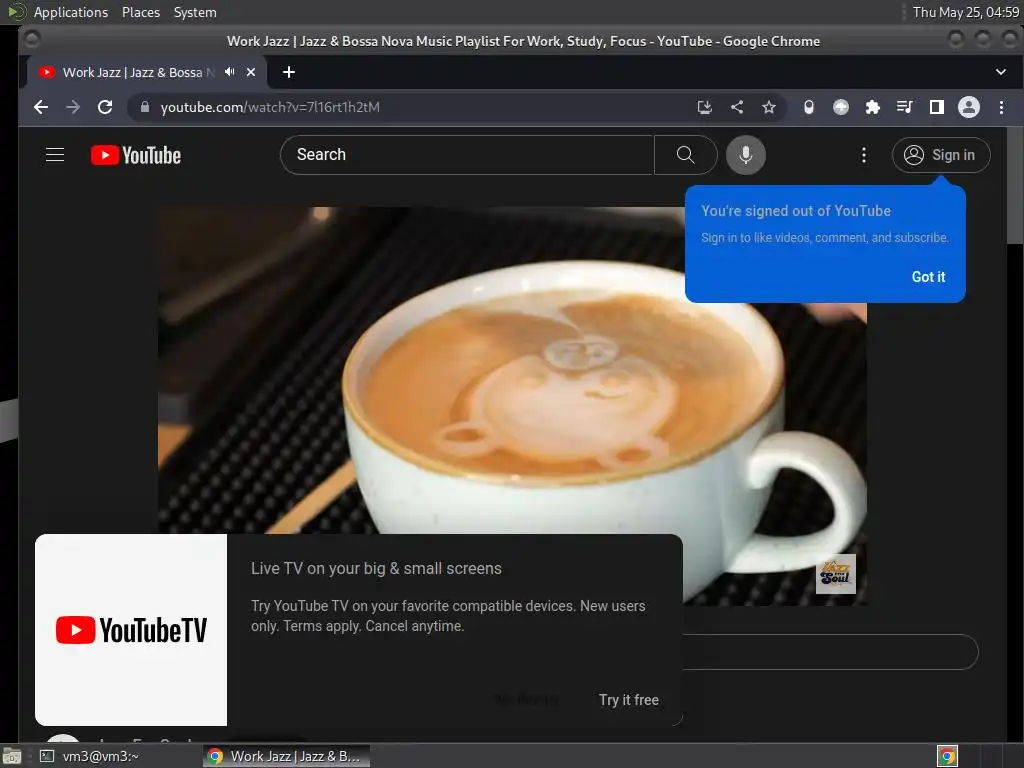
Task: Open System menu
Action: (195, 12)
